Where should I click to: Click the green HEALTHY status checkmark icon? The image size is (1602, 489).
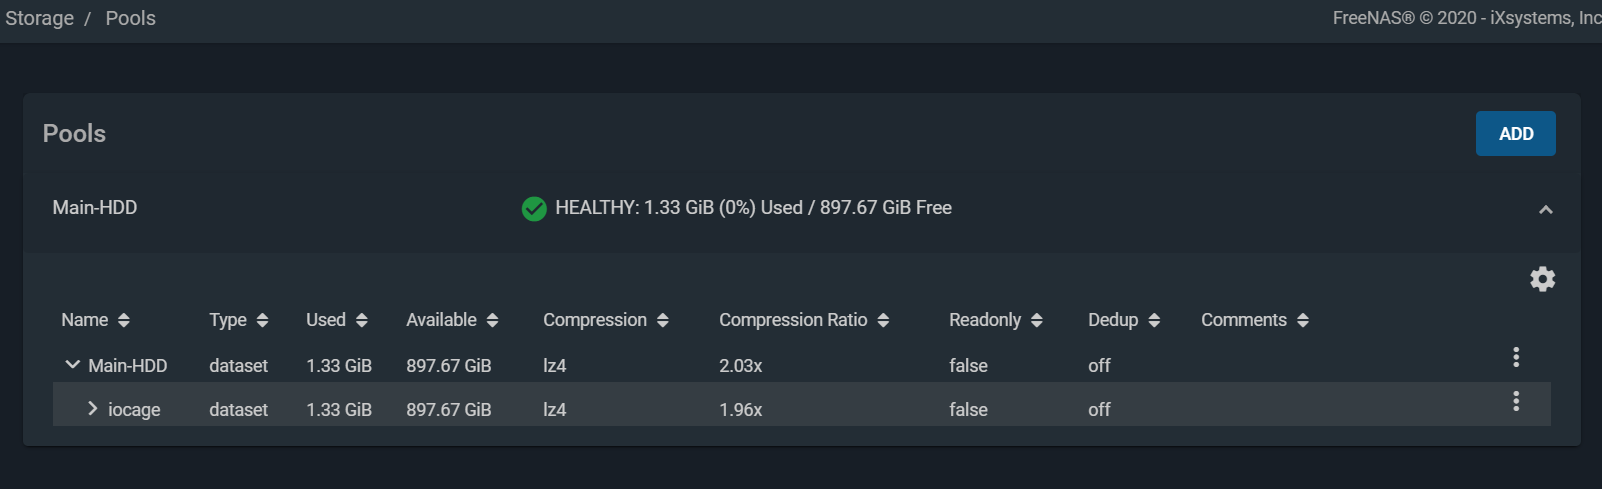coord(534,208)
